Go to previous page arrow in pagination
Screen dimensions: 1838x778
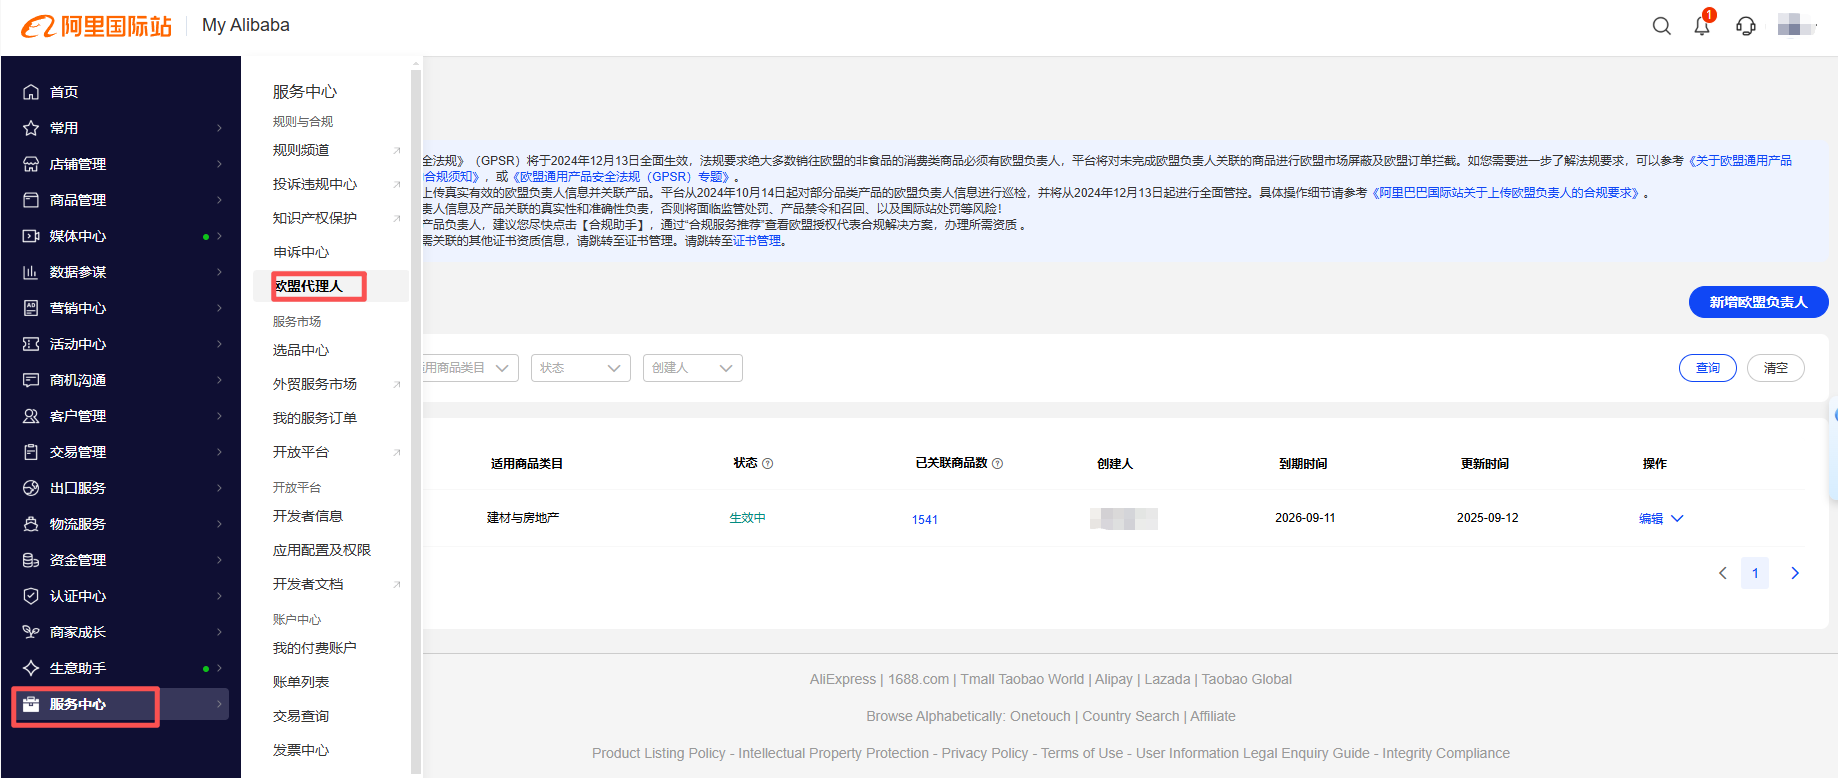(x=1722, y=573)
